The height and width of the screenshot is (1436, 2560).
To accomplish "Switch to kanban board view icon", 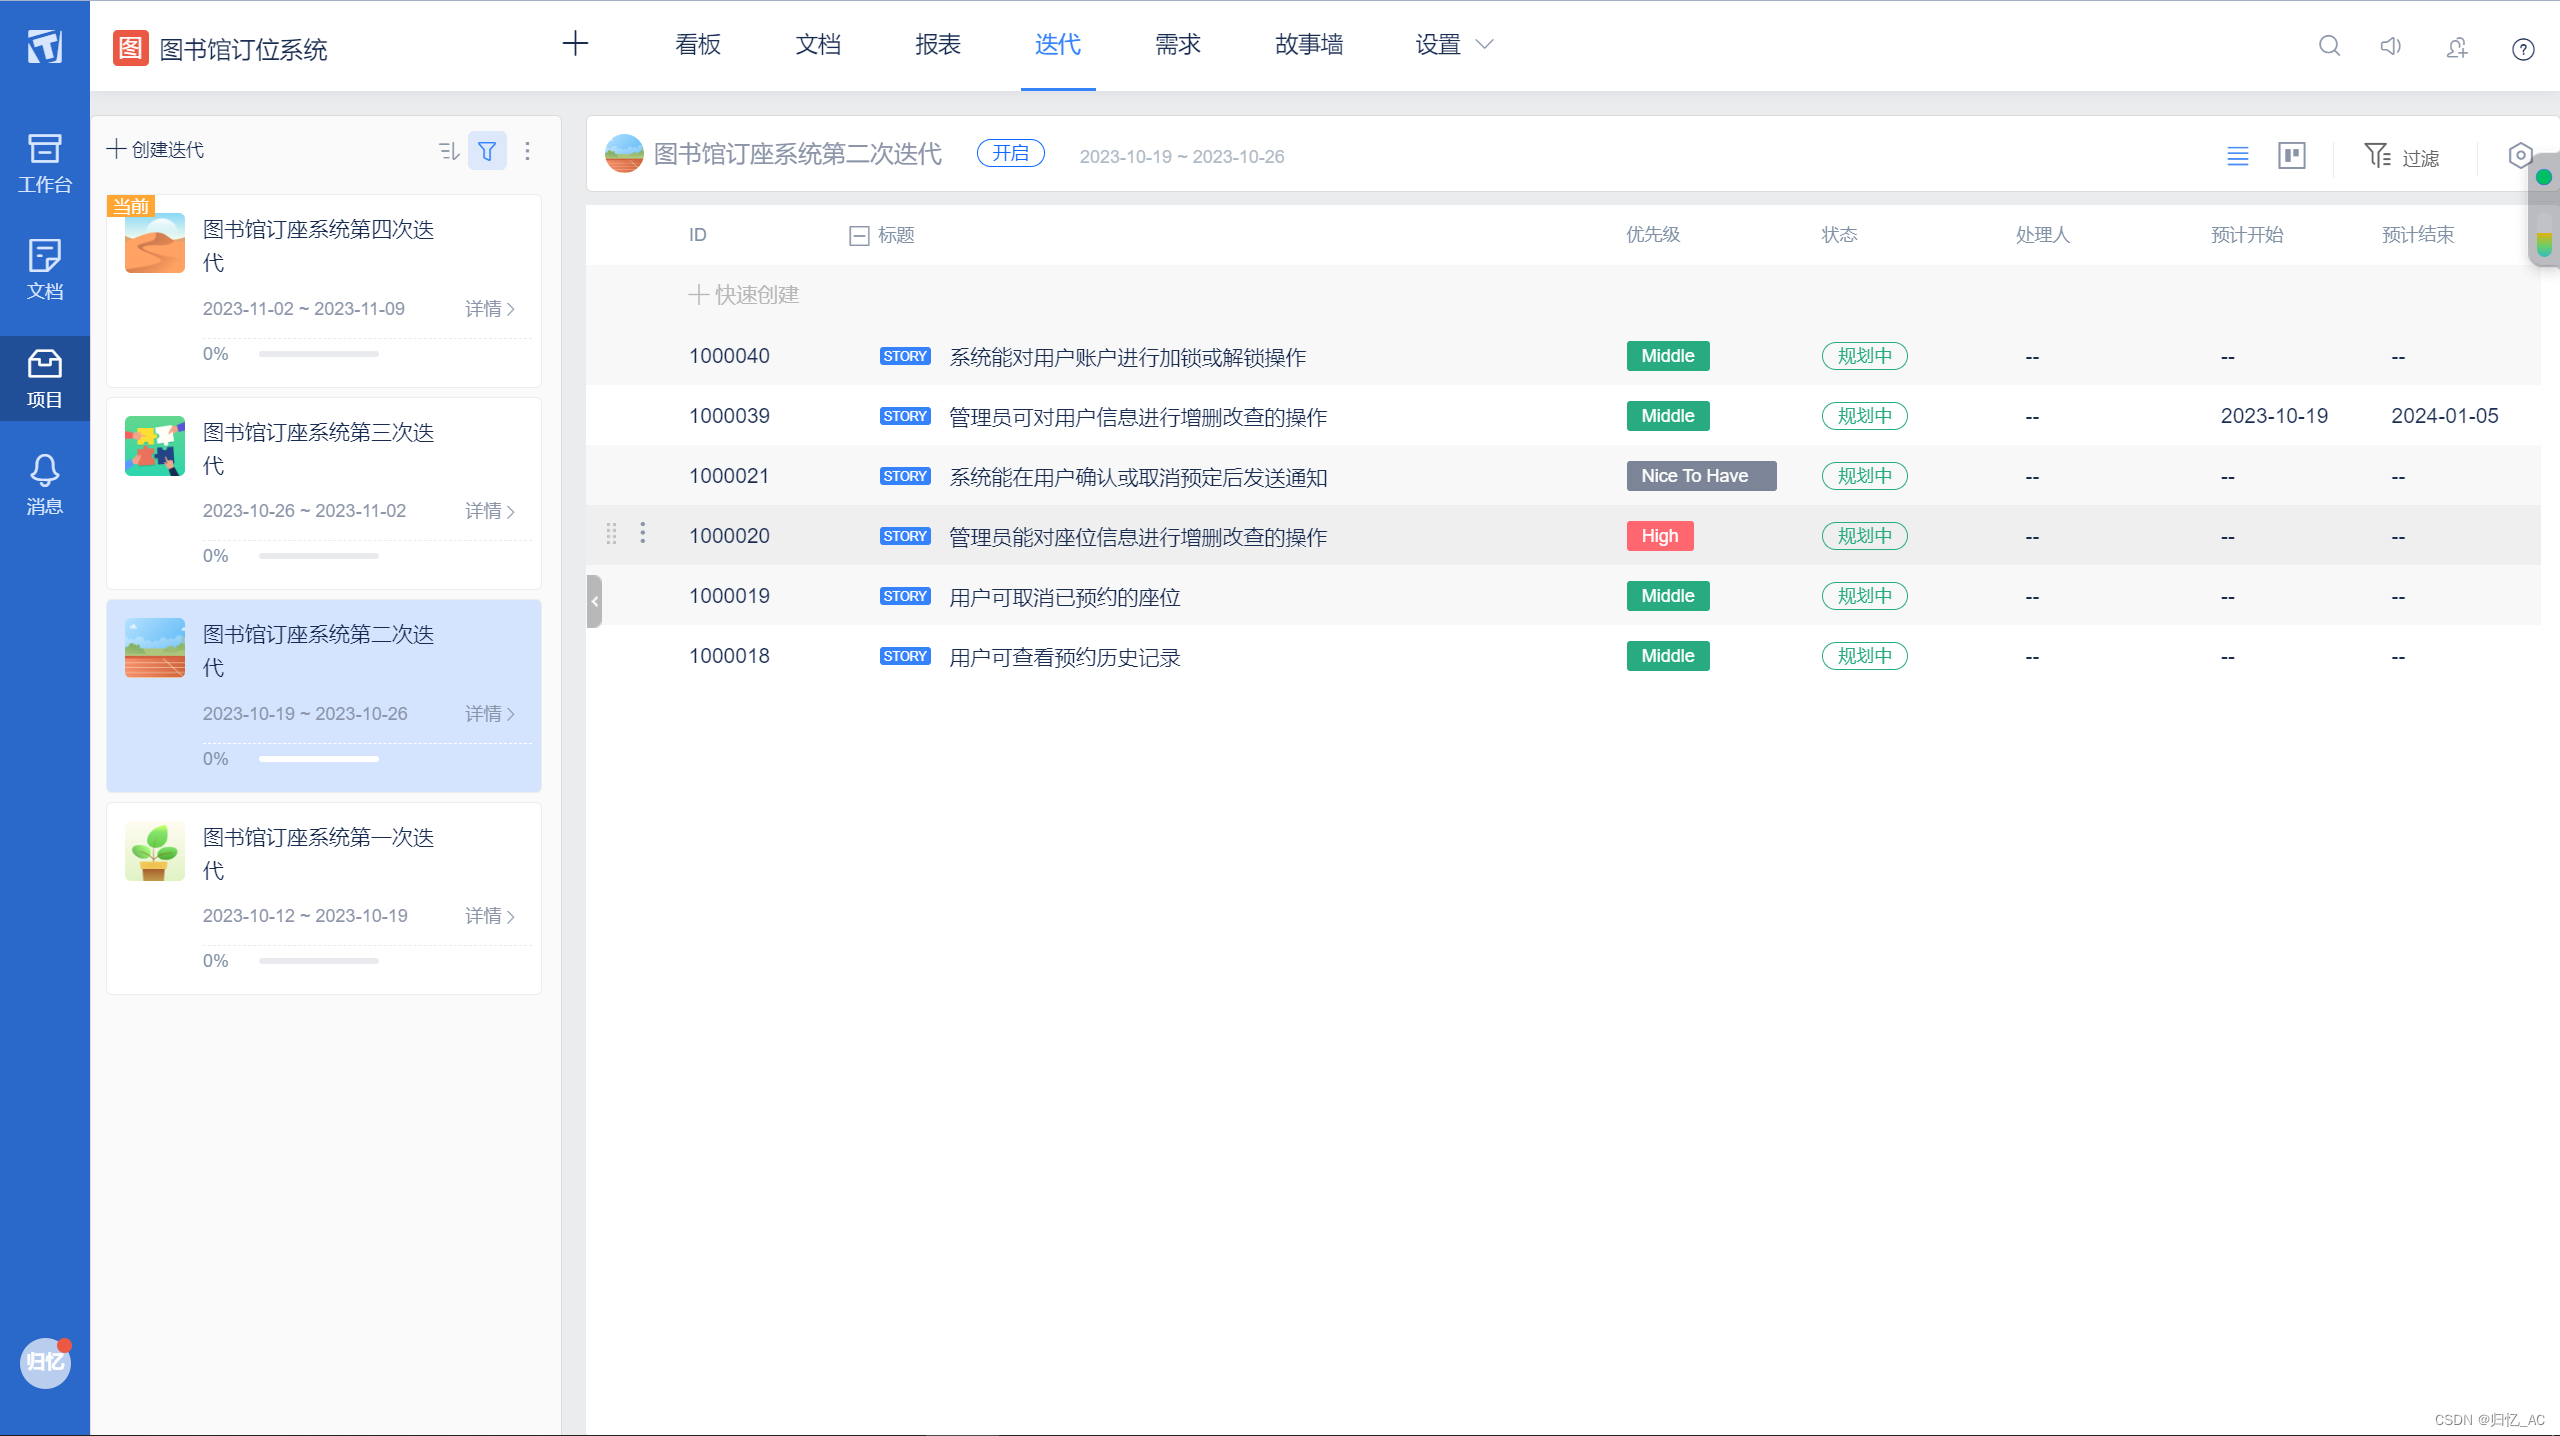I will click(2291, 156).
